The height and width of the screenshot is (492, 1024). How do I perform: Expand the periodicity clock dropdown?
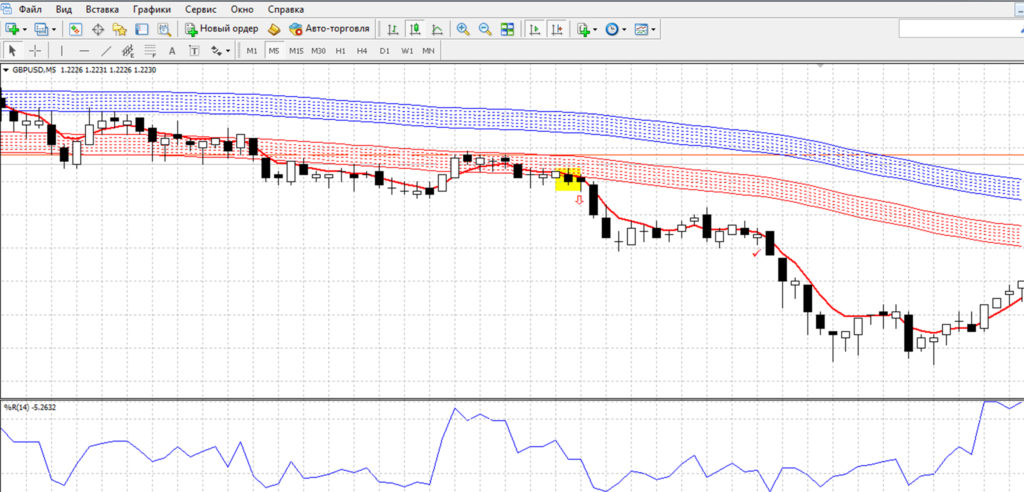pos(624,29)
